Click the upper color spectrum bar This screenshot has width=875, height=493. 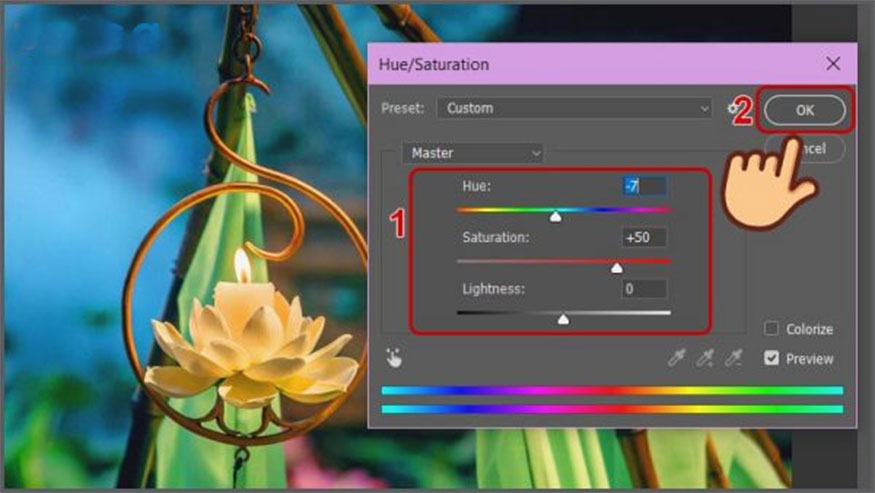point(612,390)
